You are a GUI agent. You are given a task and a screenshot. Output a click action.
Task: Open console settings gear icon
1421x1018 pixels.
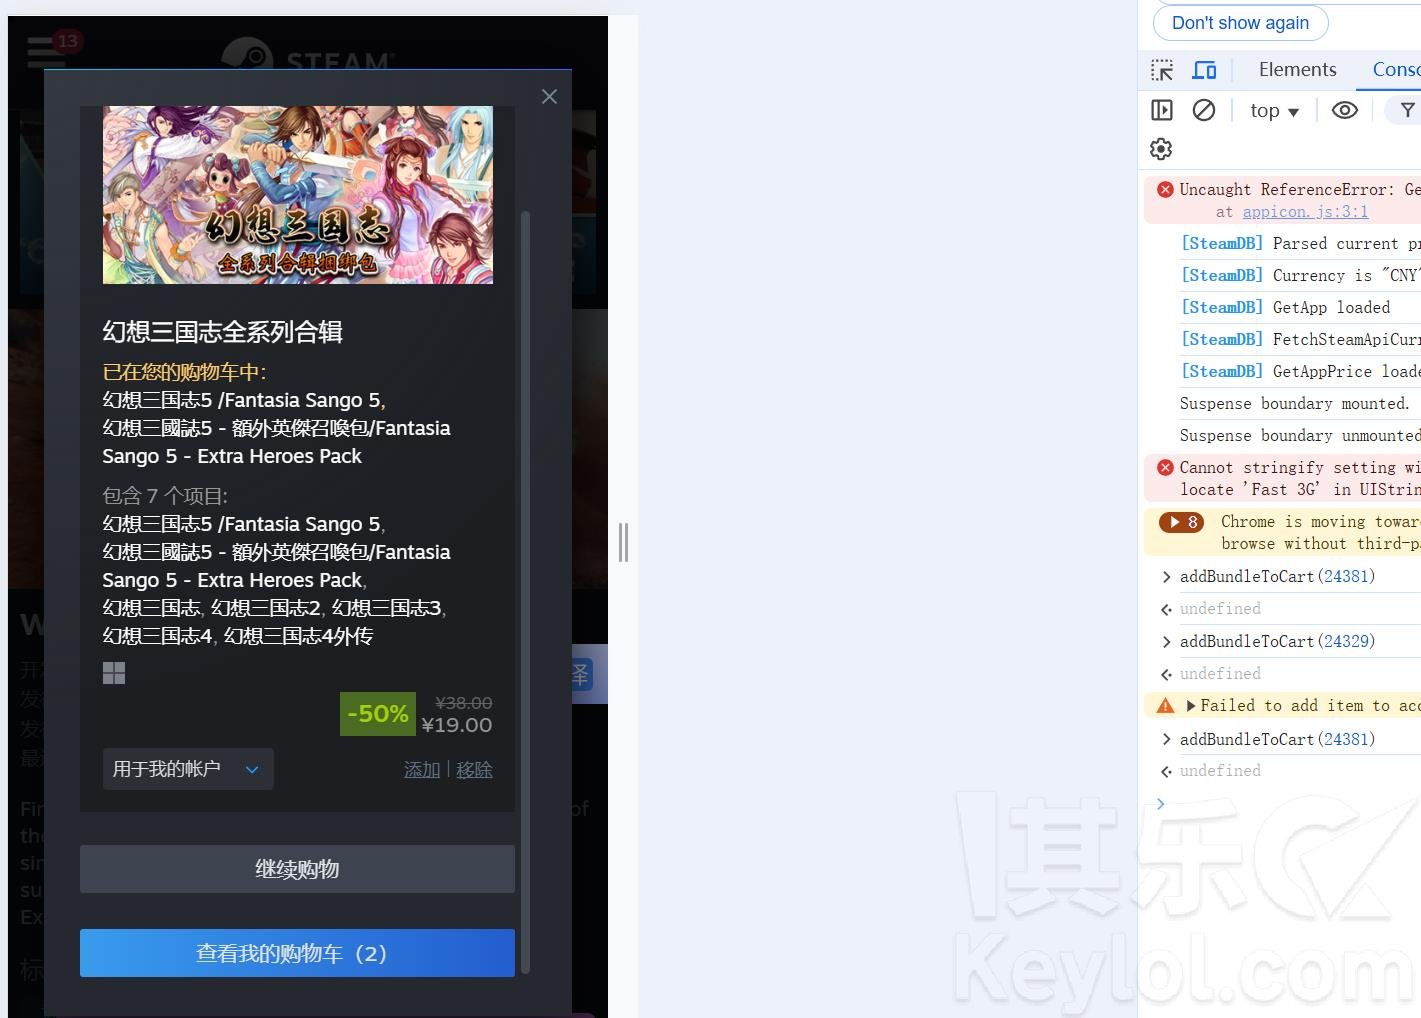click(1161, 149)
